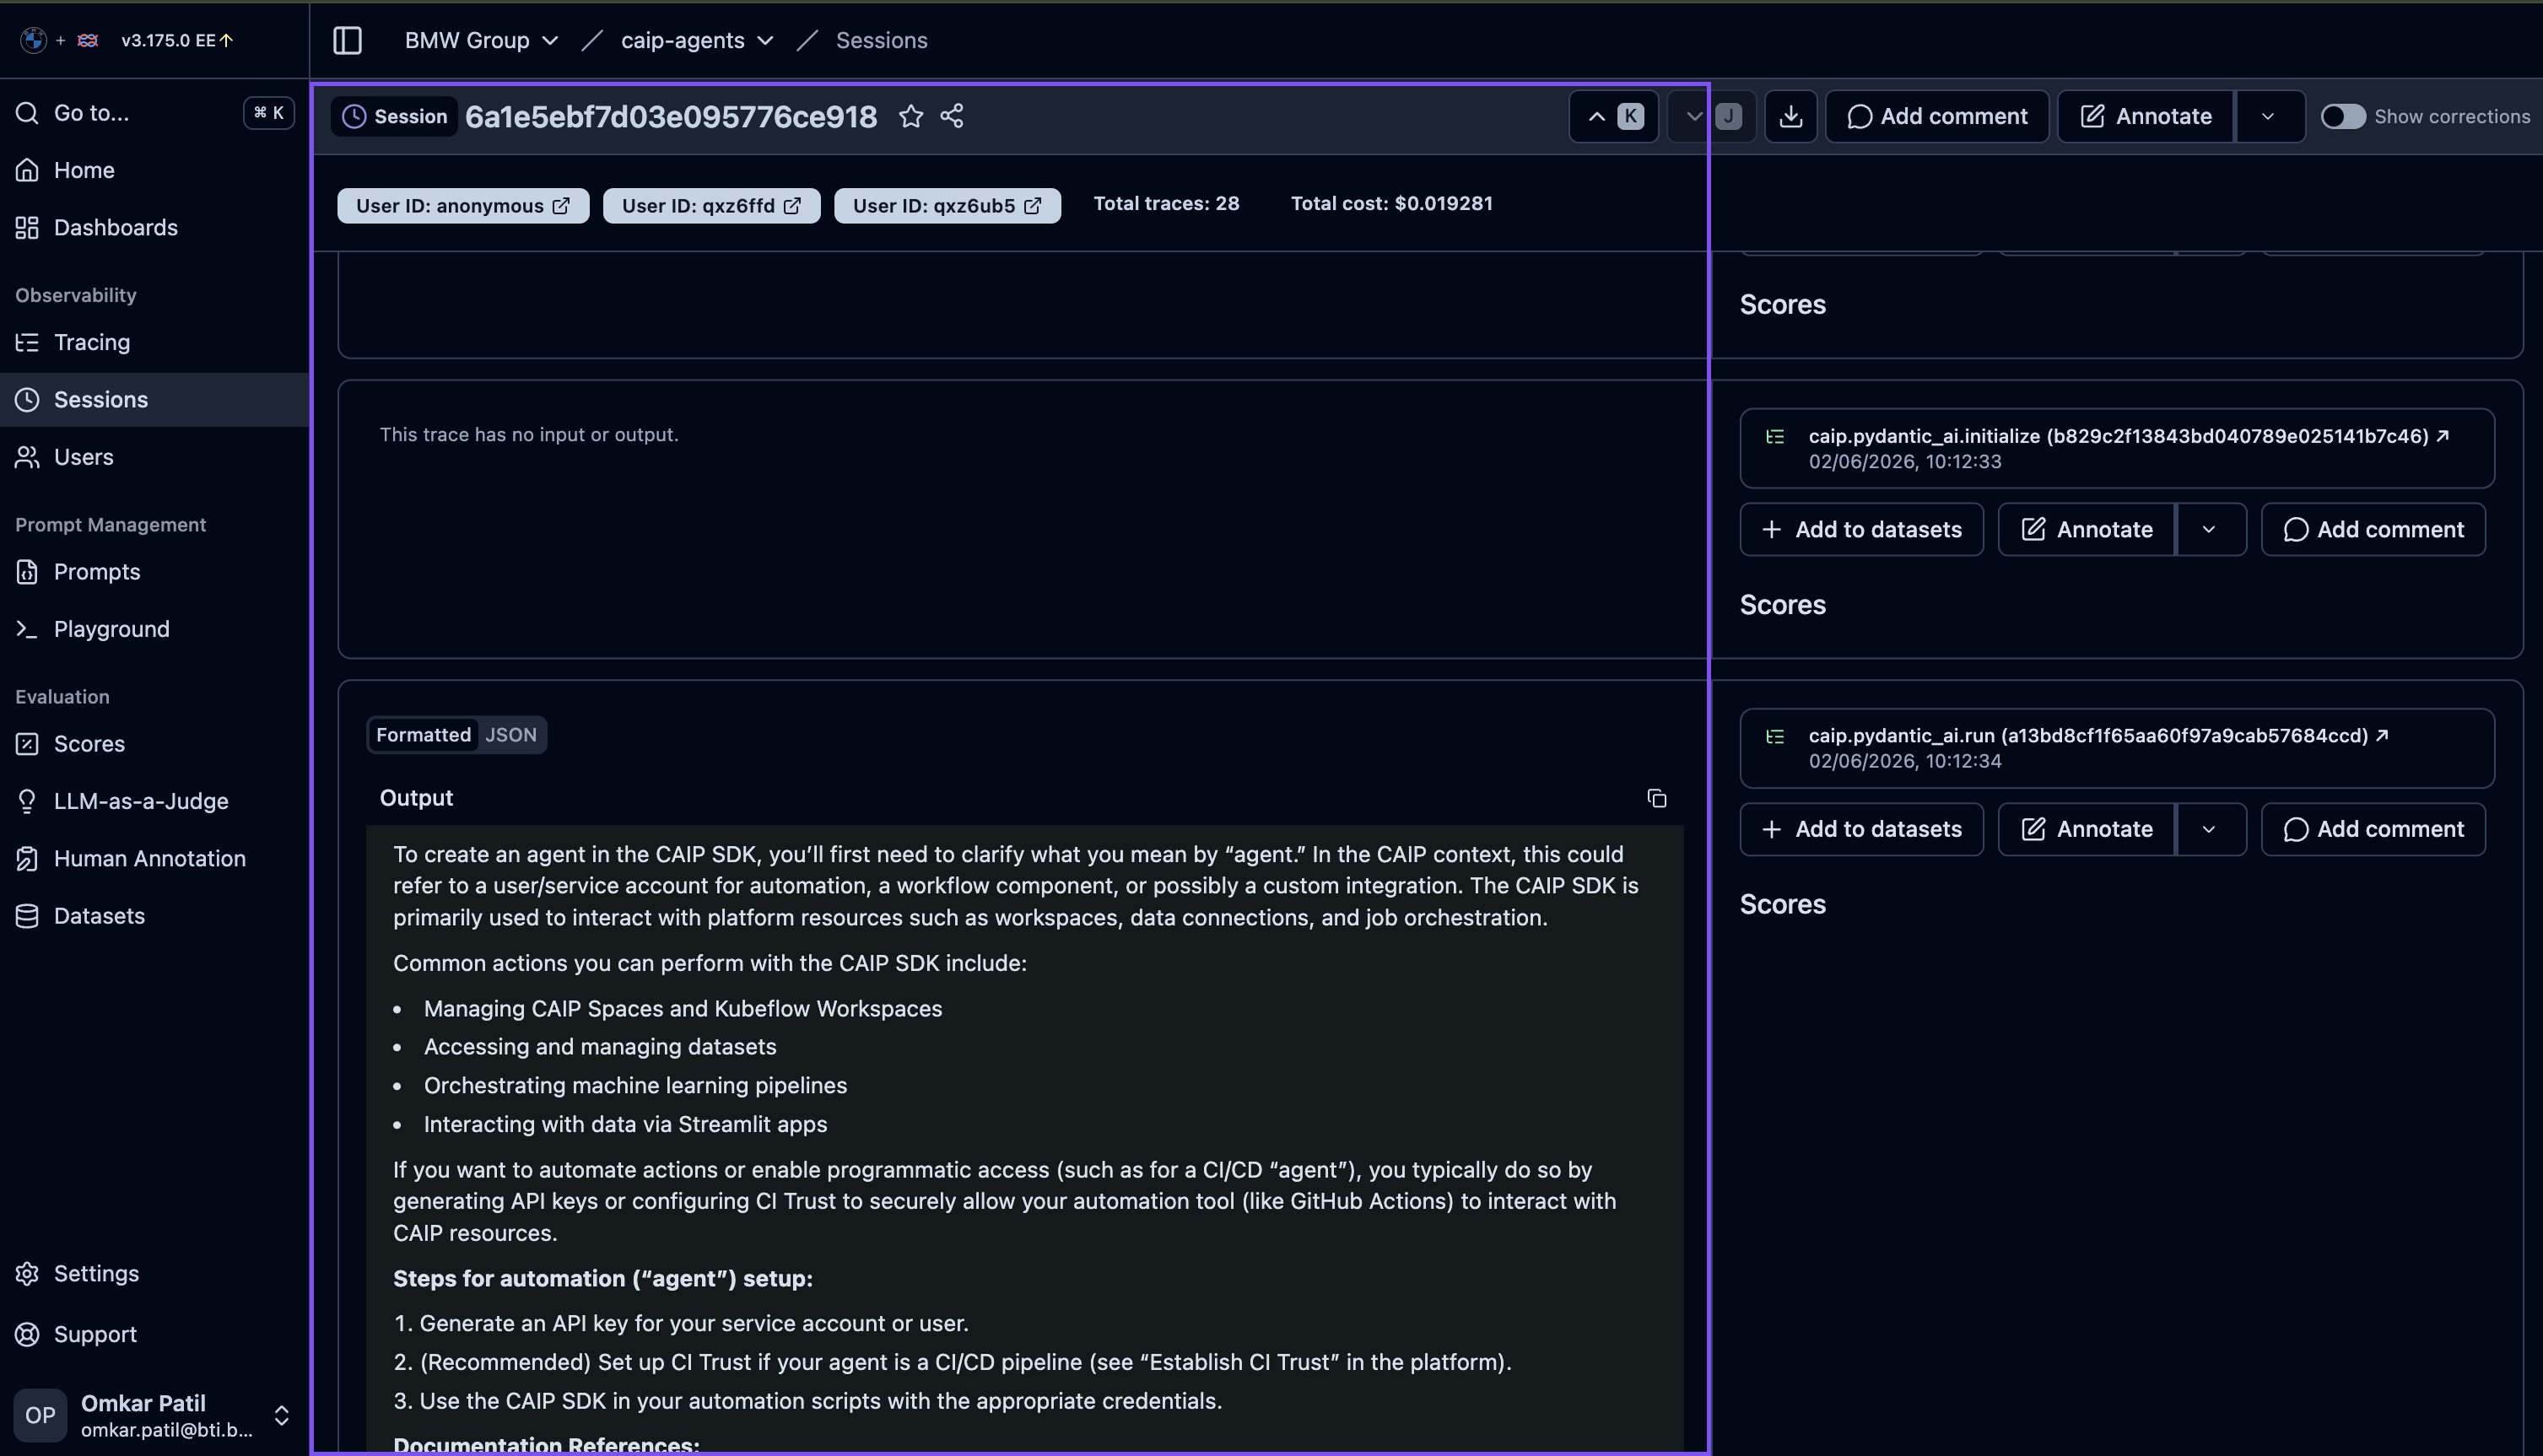Click the Total traces: 28 text
Screen dimensions: 2543x1456
pos(1166,203)
